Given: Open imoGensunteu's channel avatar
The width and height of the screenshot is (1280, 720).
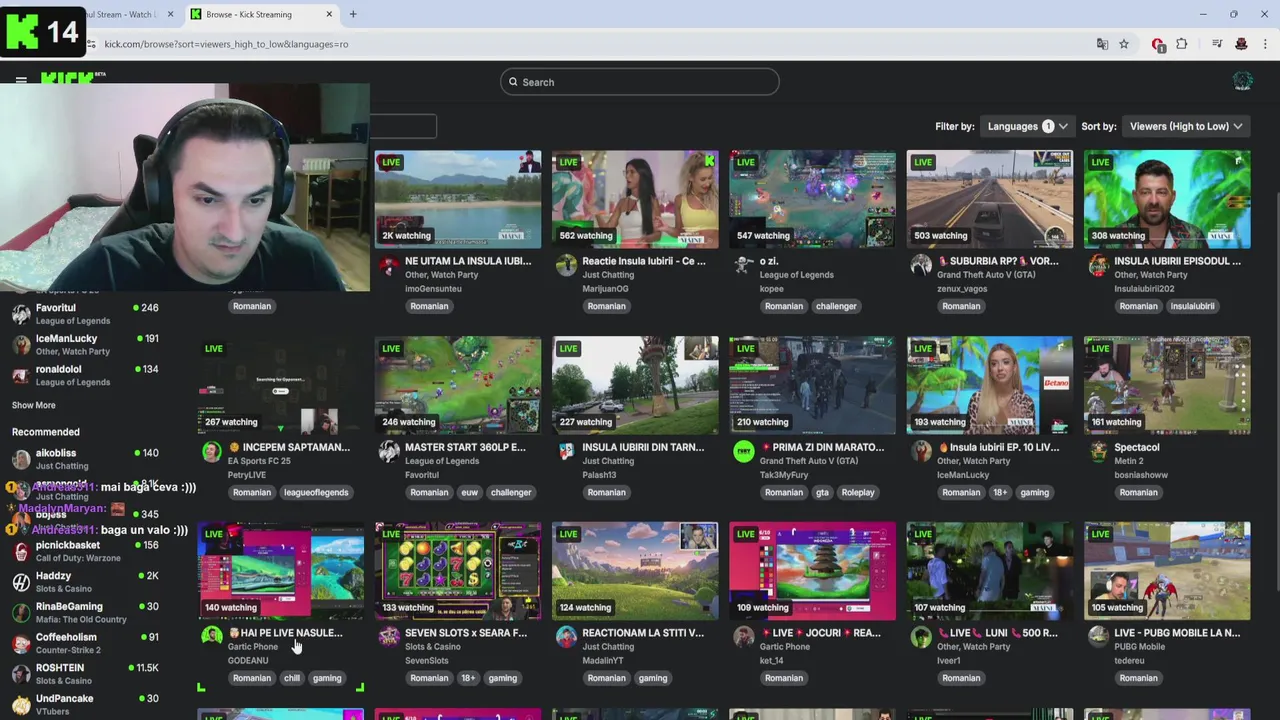Looking at the screenshot, I should click(x=389, y=265).
